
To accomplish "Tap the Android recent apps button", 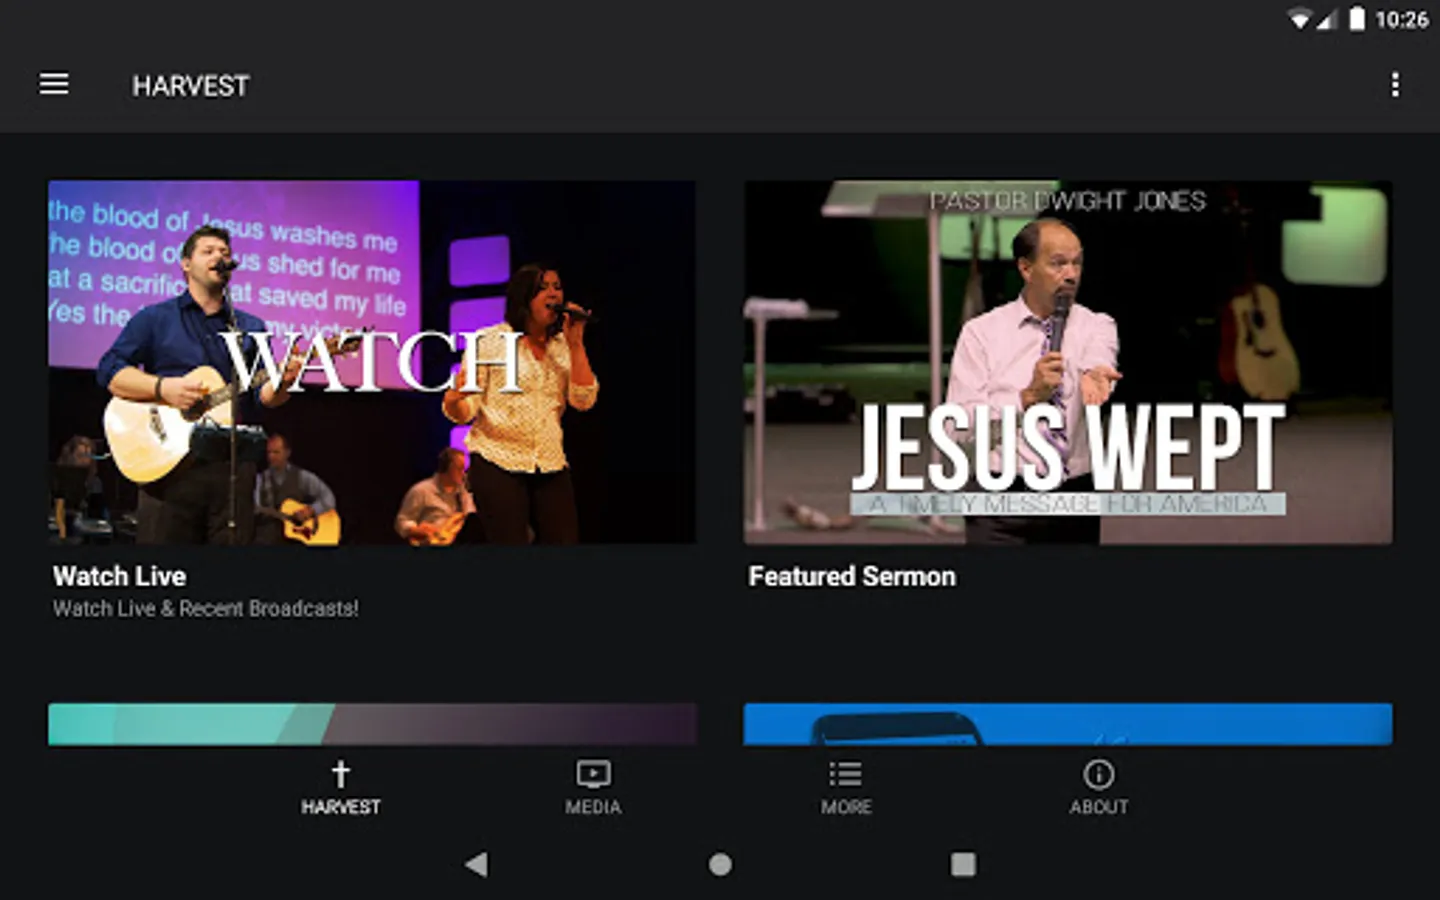I will (x=963, y=864).
